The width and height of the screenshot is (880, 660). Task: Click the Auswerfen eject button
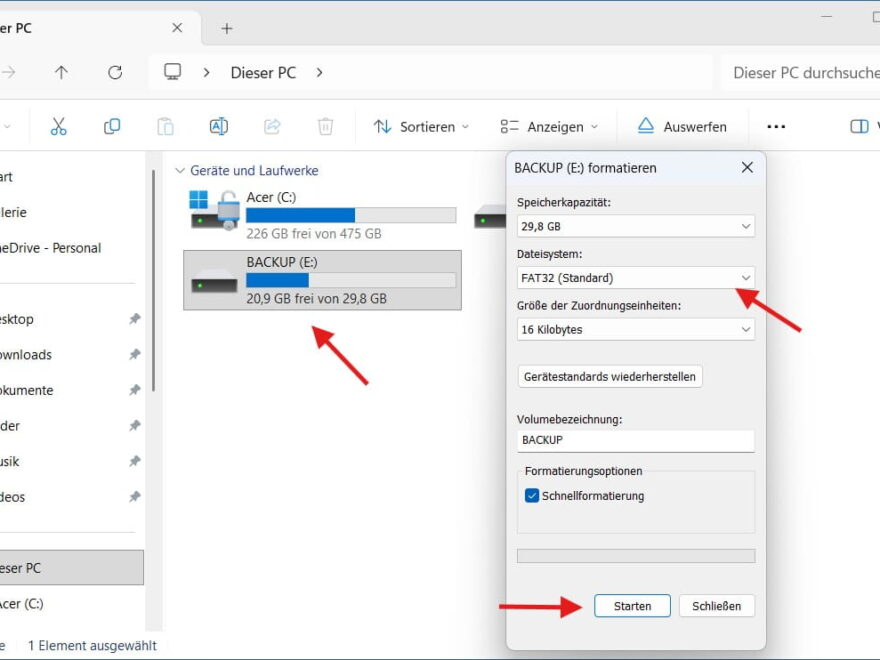(682, 127)
